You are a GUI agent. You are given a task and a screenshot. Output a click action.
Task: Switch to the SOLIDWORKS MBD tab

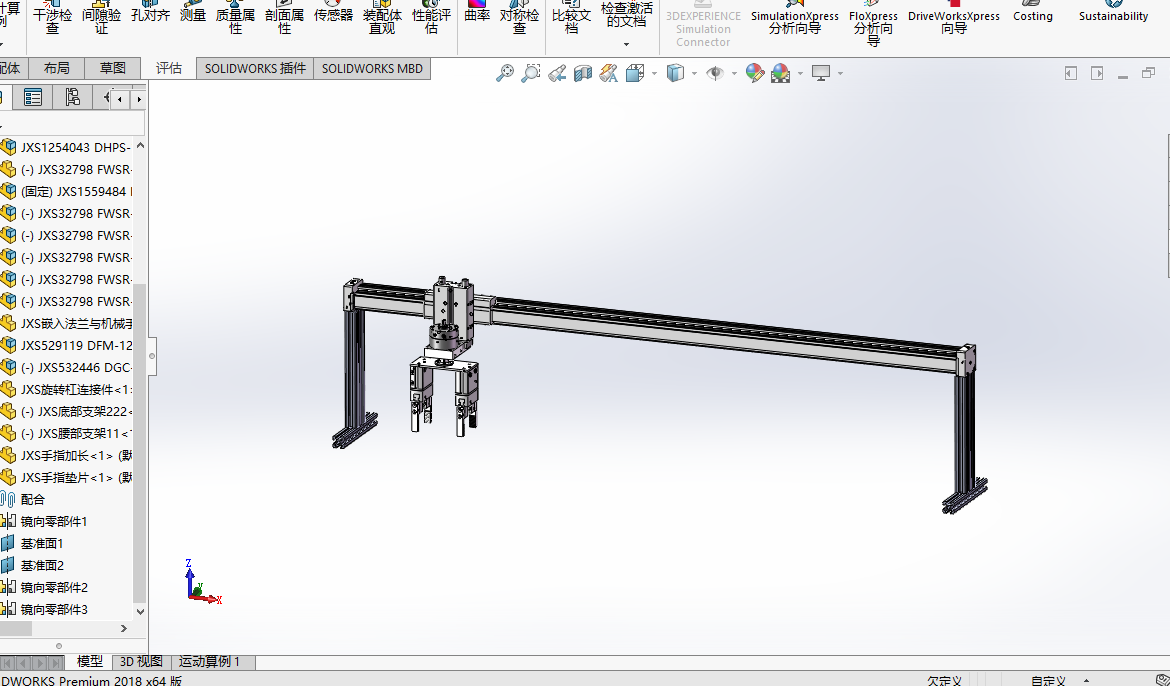(372, 68)
